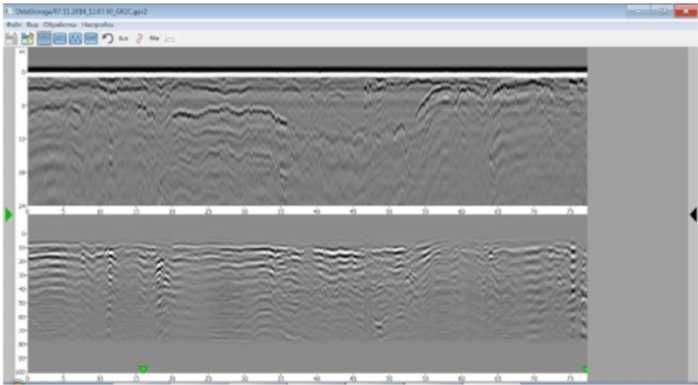Click the green triangle expander on left edge

pyautogui.click(x=8, y=215)
